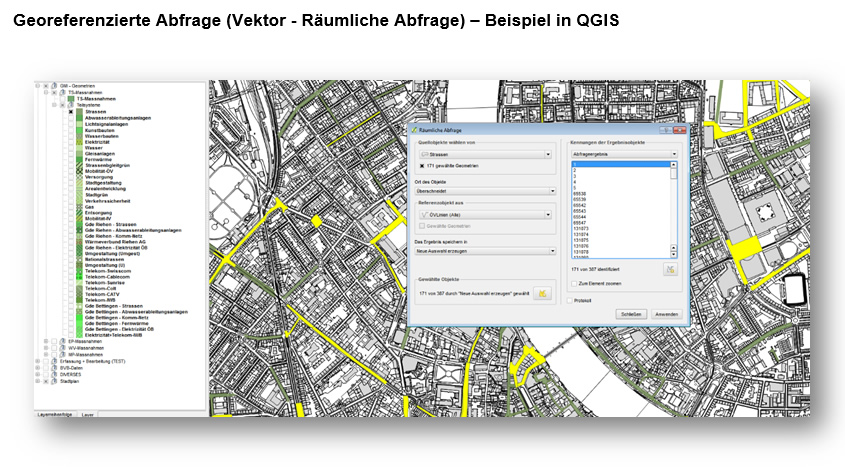Viewport: 845px width, 467px height.
Task: Toggle the '171 gewählte Geometrien' checkbox
Action: [422, 166]
